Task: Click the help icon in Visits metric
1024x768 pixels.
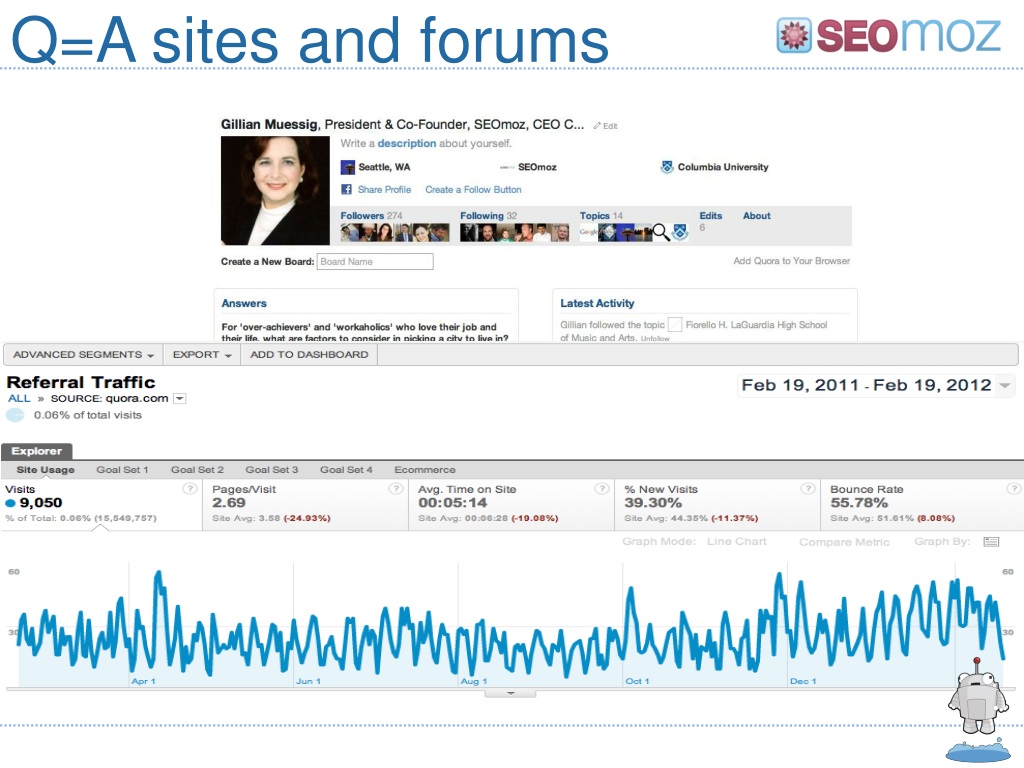Action: coord(189,488)
